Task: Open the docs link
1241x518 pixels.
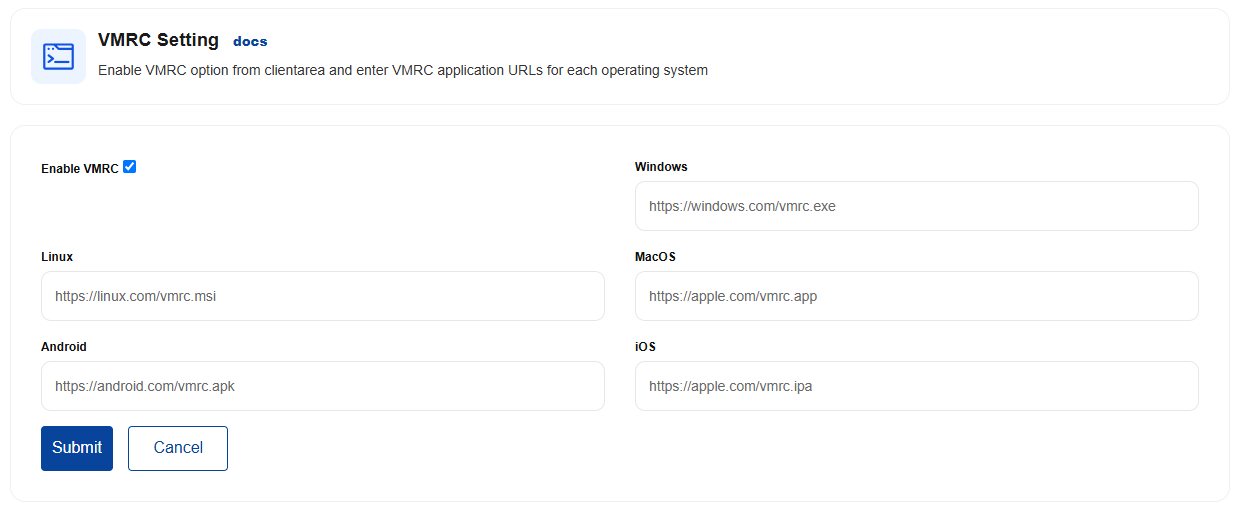Action: (x=250, y=42)
